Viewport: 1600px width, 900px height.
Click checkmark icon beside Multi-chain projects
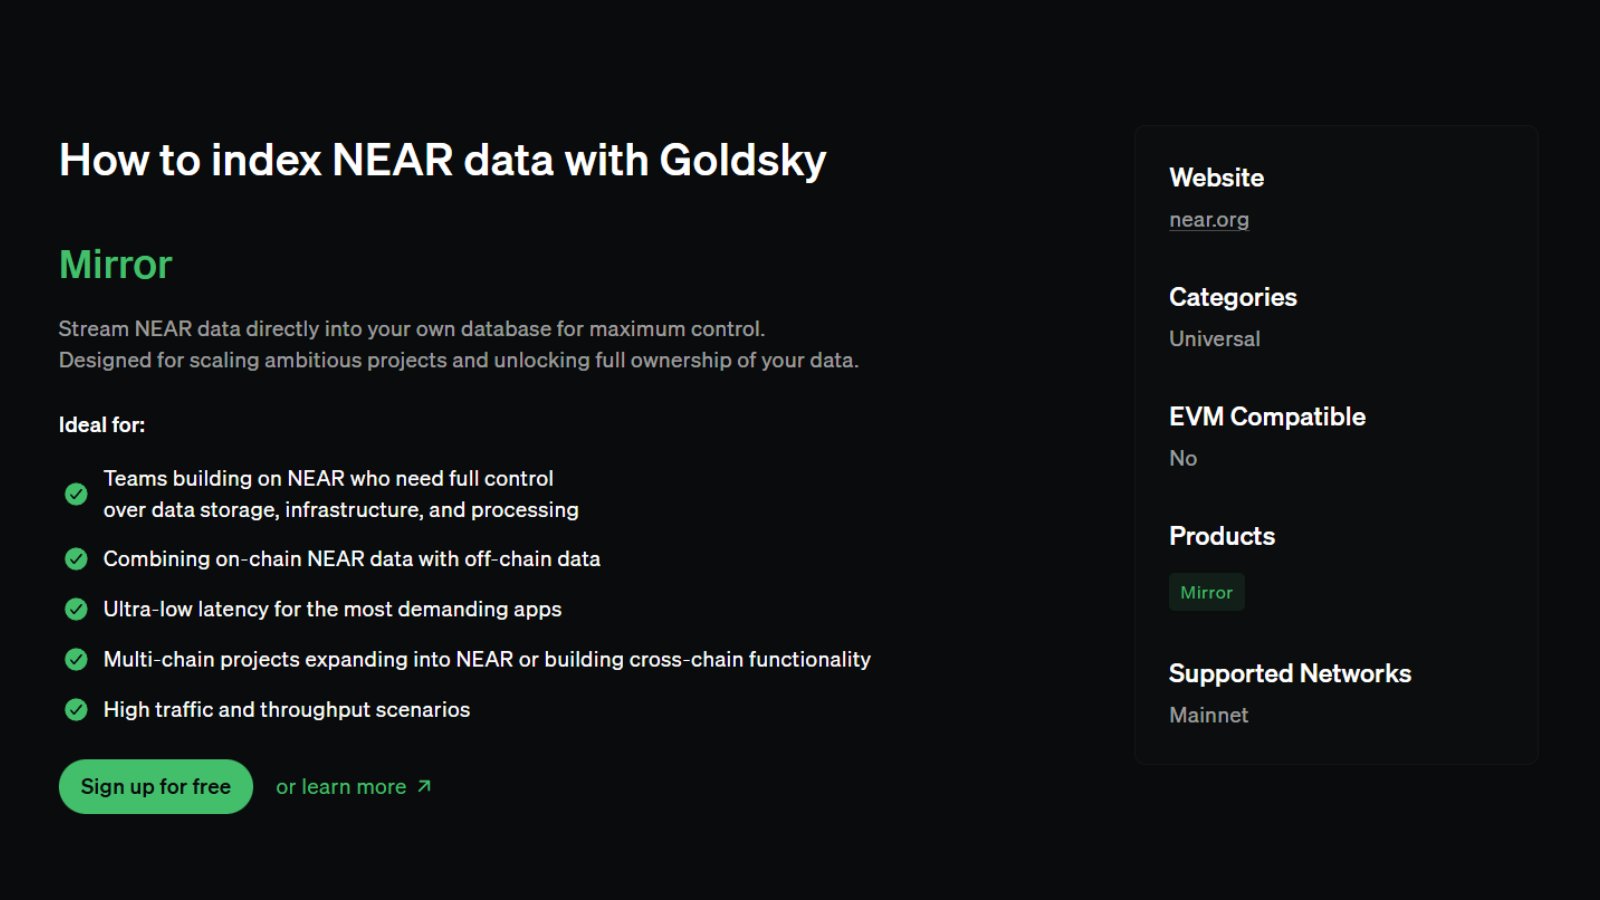pyautogui.click(x=76, y=659)
